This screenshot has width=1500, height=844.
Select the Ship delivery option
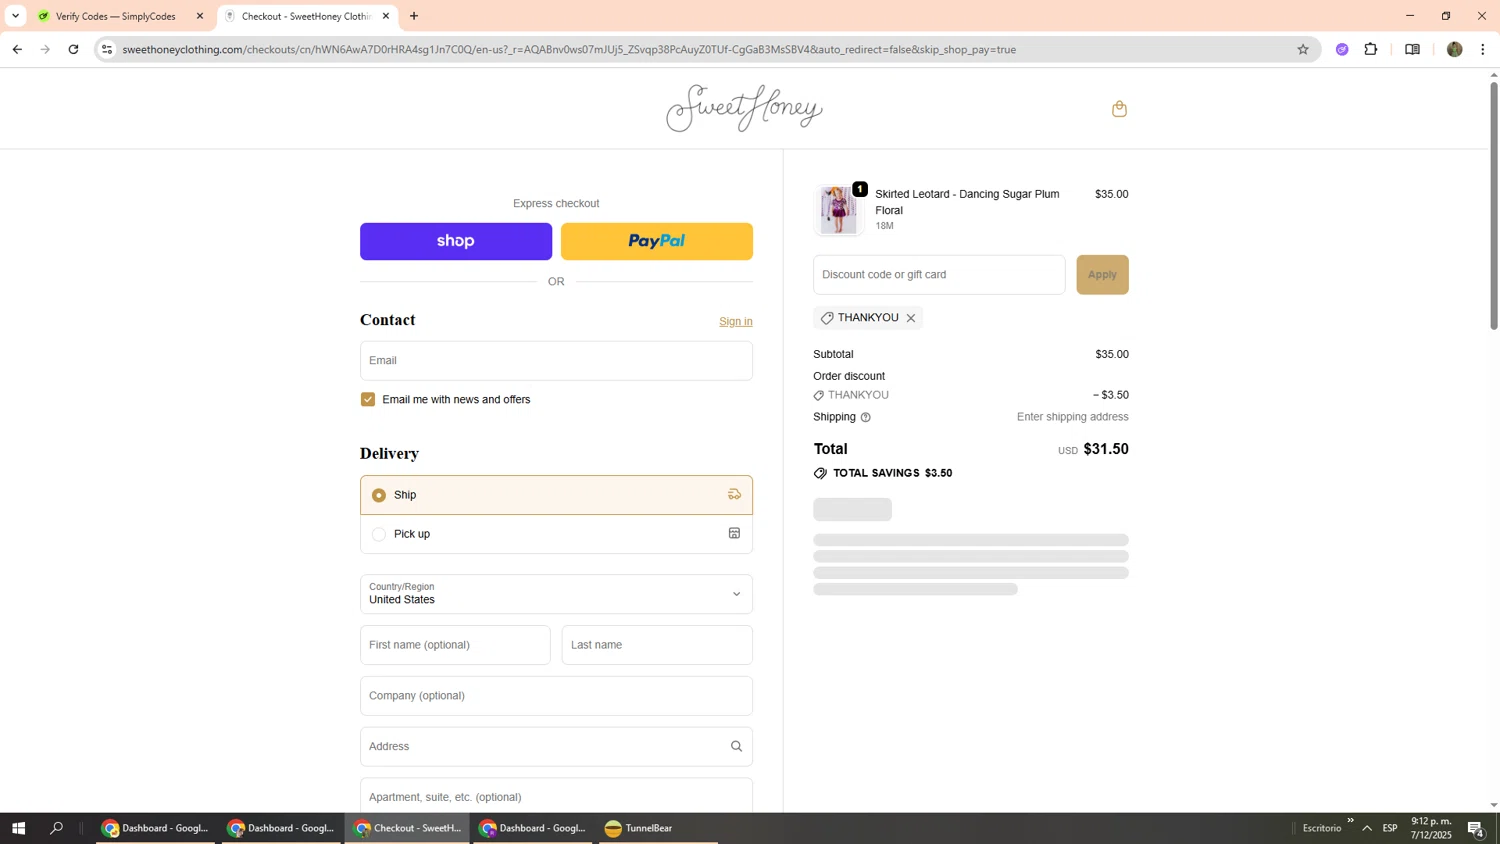pos(556,495)
